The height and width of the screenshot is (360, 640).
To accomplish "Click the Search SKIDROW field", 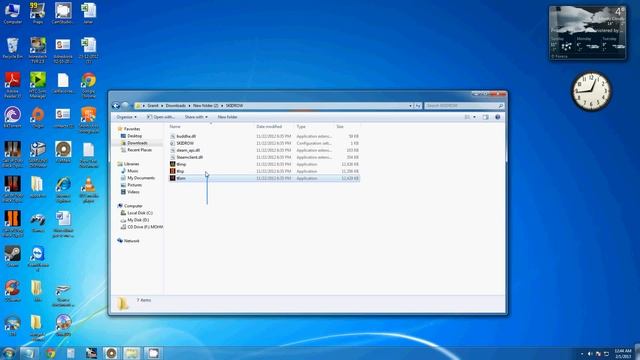I will [x=463, y=106].
